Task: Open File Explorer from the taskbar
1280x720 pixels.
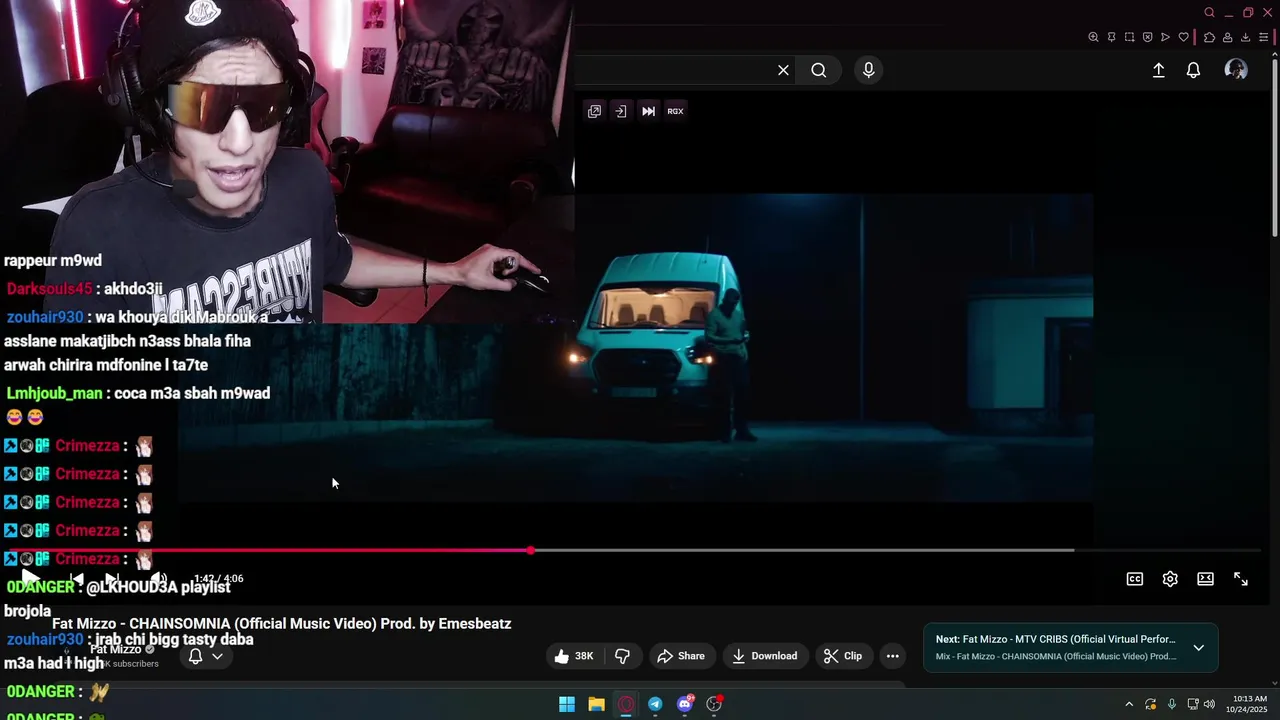Action: [596, 704]
